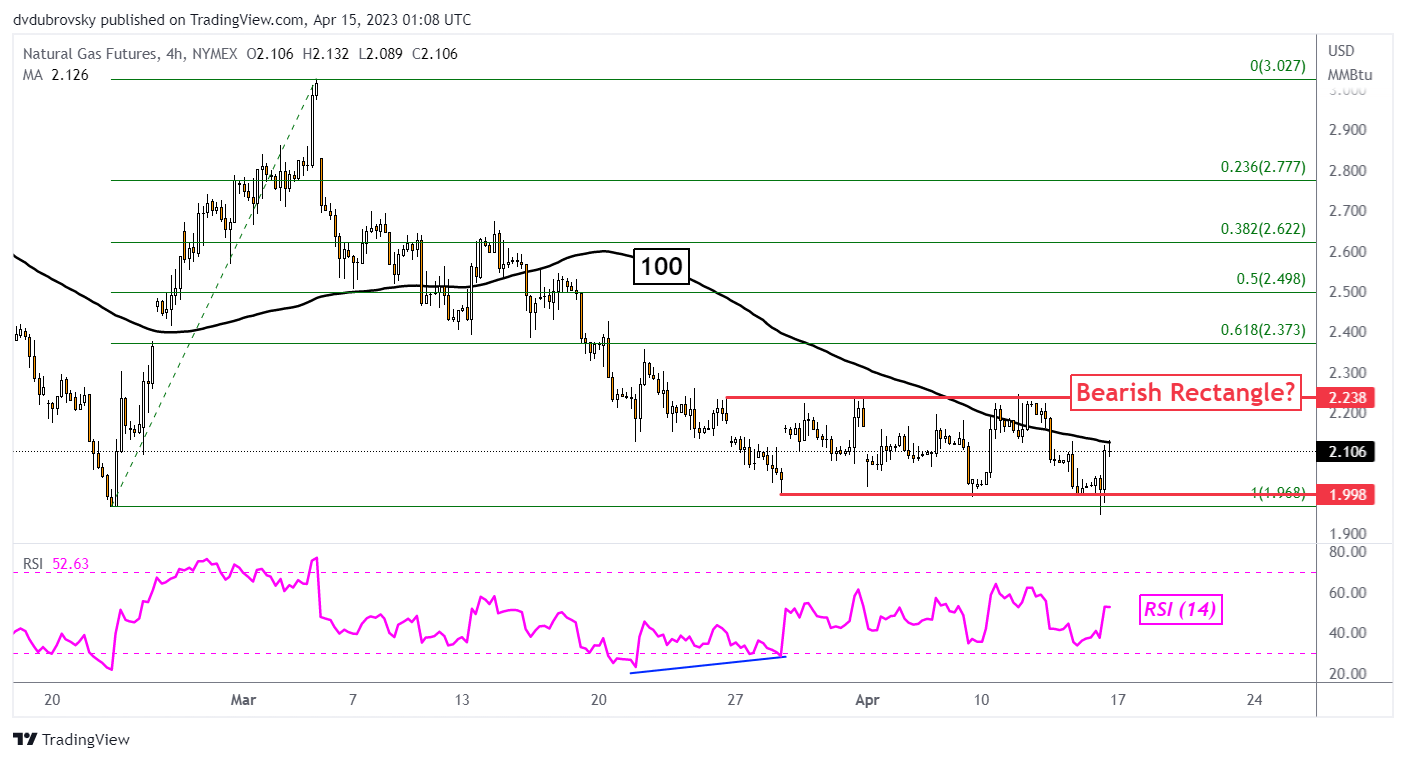This screenshot has width=1406, height=761.
Task: Click the 2.500 price axis tick
Action: (x=1349, y=292)
